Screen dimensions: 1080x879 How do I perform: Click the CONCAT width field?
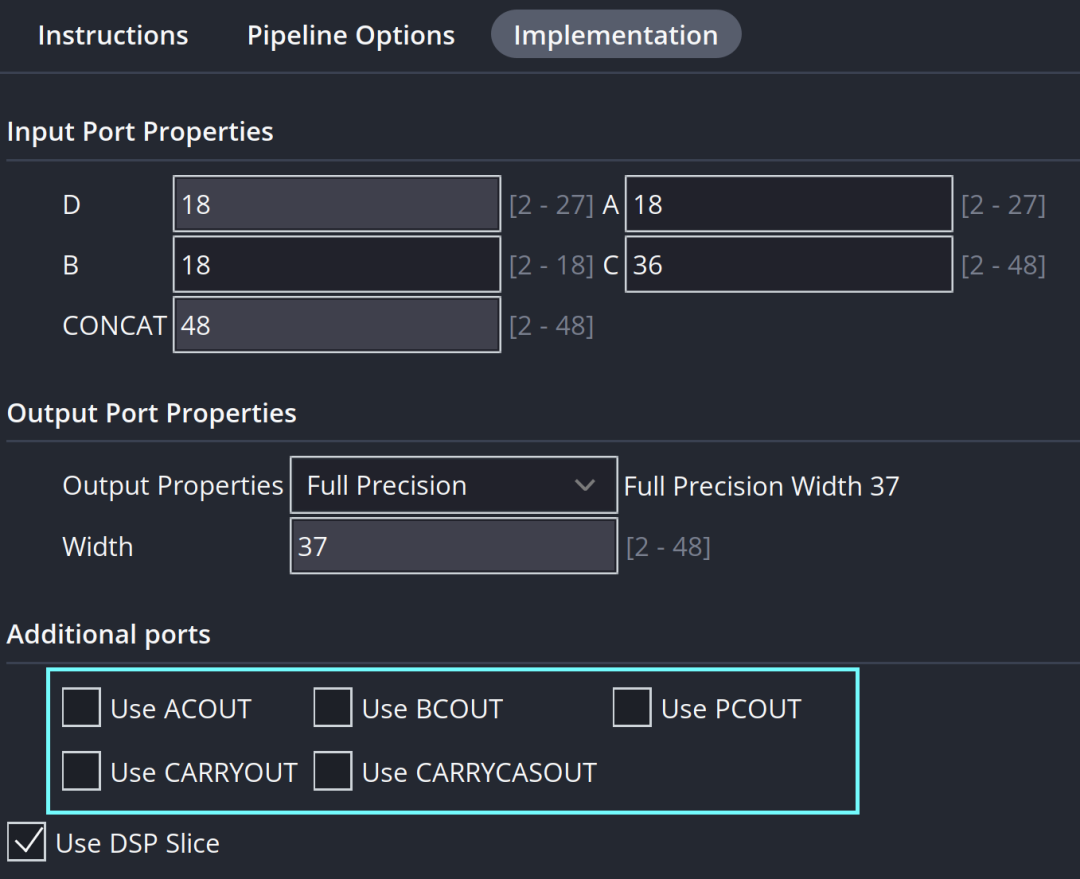(x=336, y=325)
